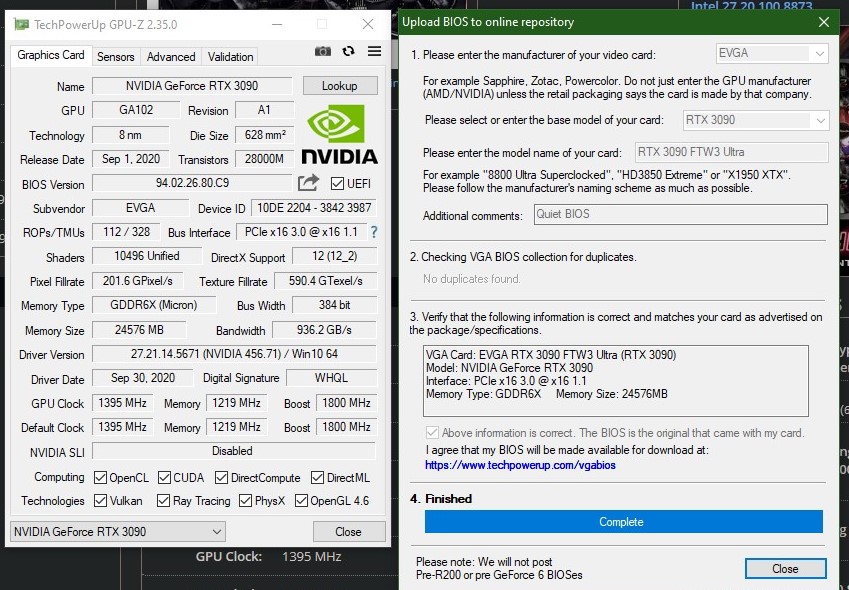
Task: Click the Name field NVIDIA GeForce RTX 3090
Action: pyautogui.click(x=192, y=86)
